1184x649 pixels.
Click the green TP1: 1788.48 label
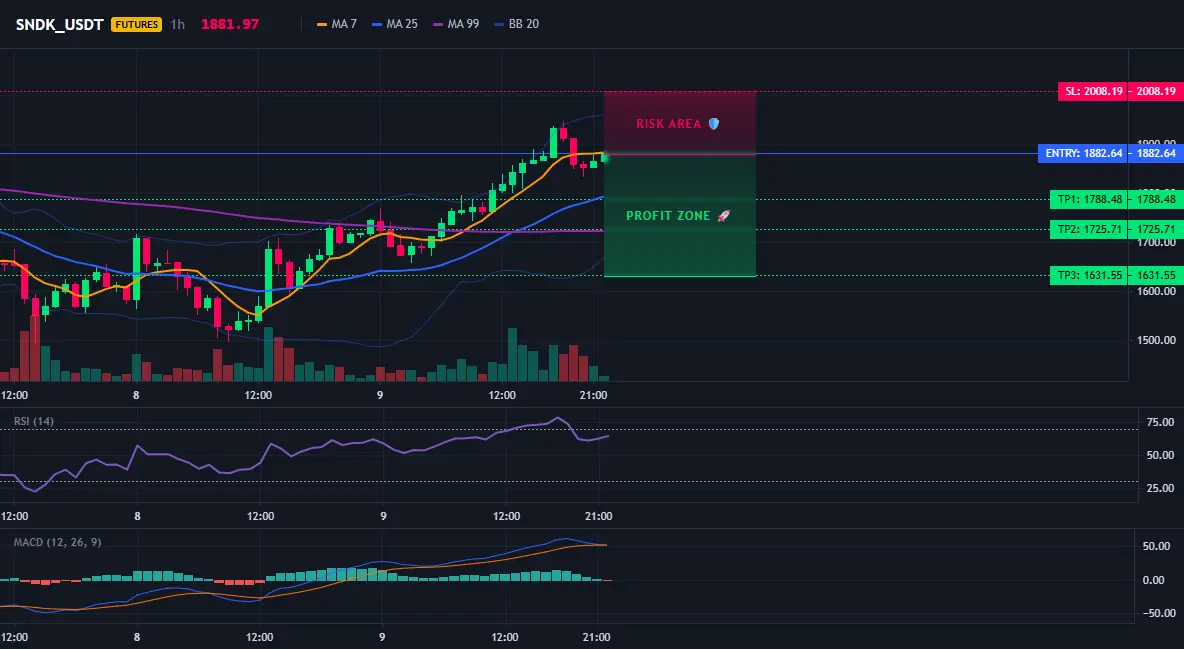[1089, 199]
